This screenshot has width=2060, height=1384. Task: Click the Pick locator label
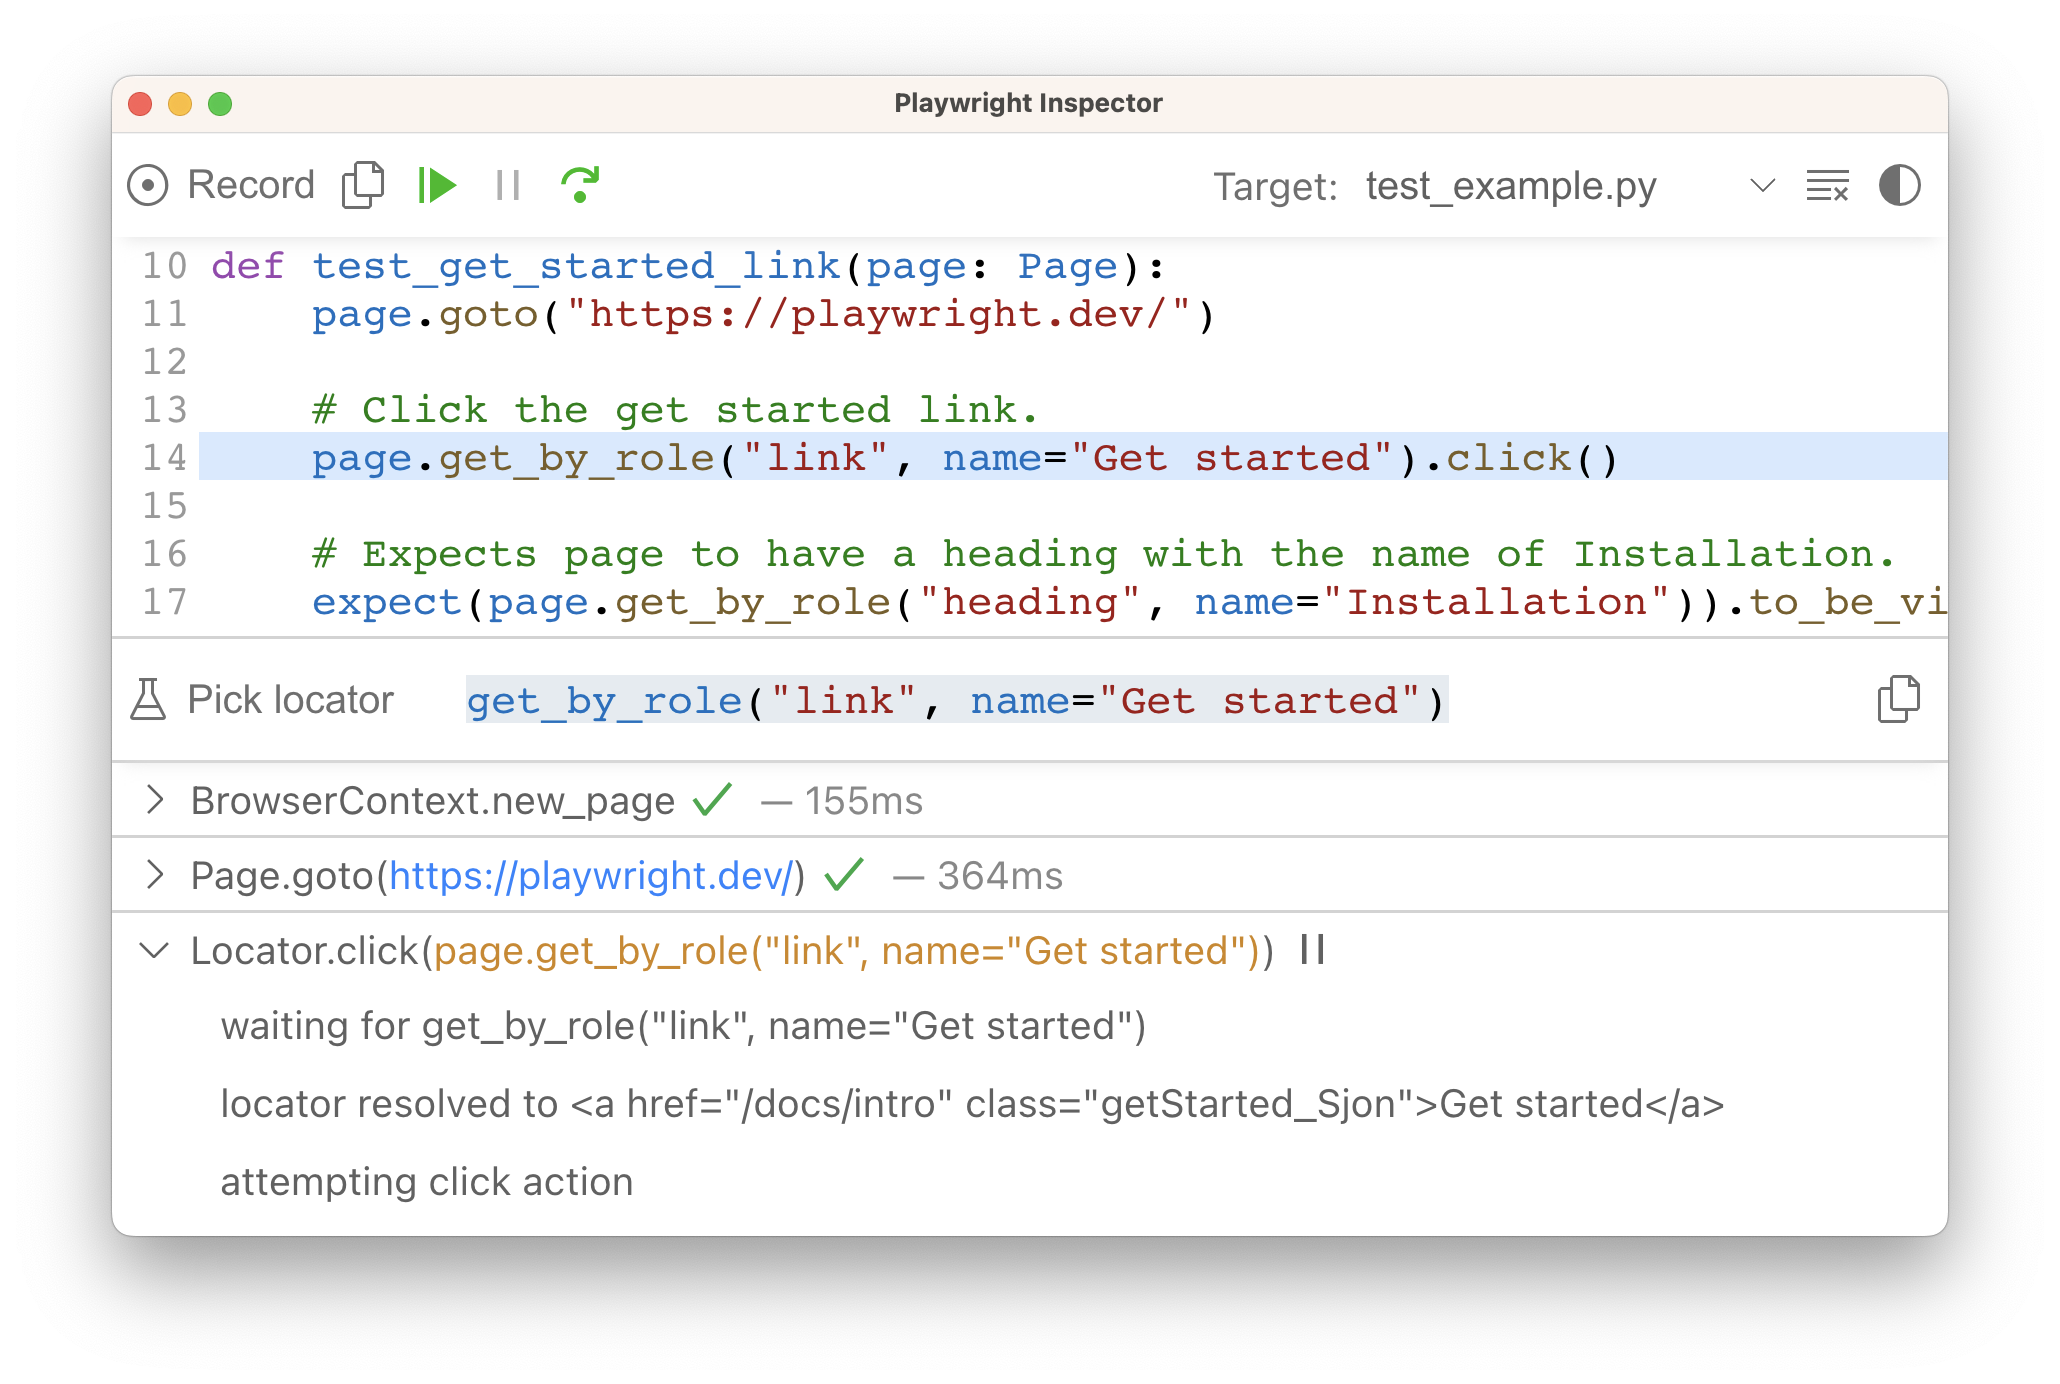(290, 700)
